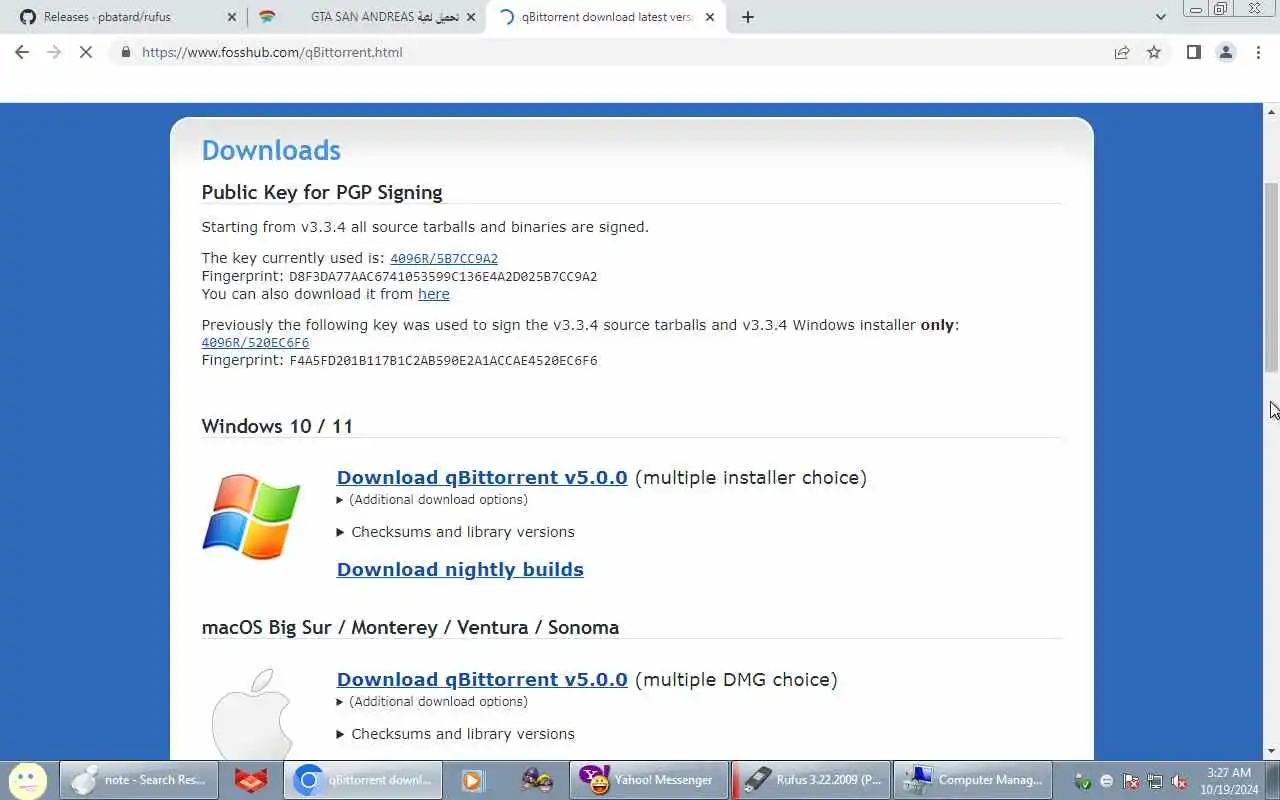
Task: Open the red fox taskbar app
Action: click(251, 780)
